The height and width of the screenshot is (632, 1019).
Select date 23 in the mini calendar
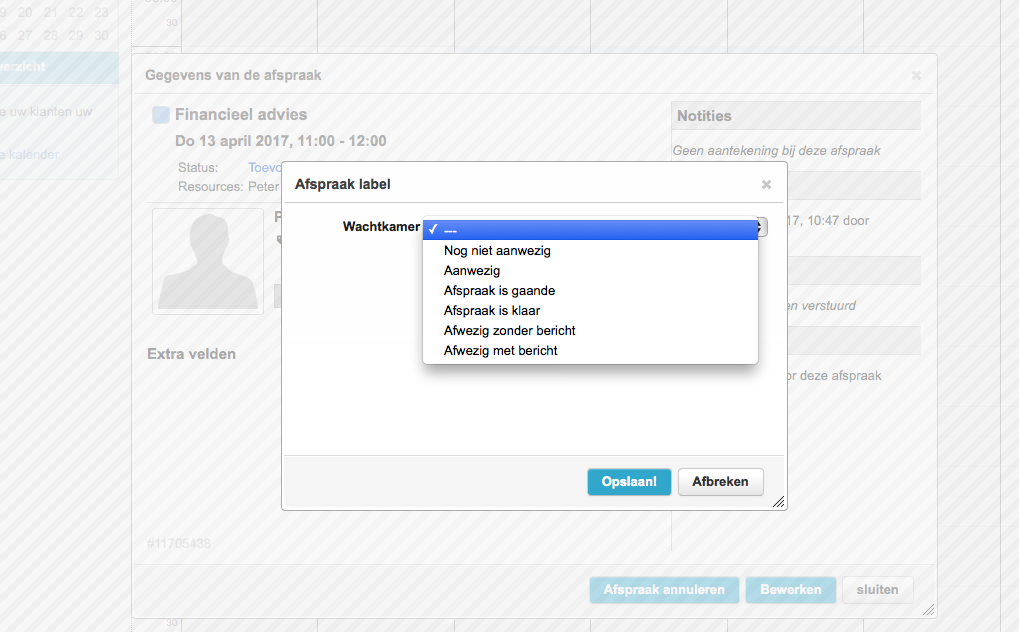click(x=101, y=13)
